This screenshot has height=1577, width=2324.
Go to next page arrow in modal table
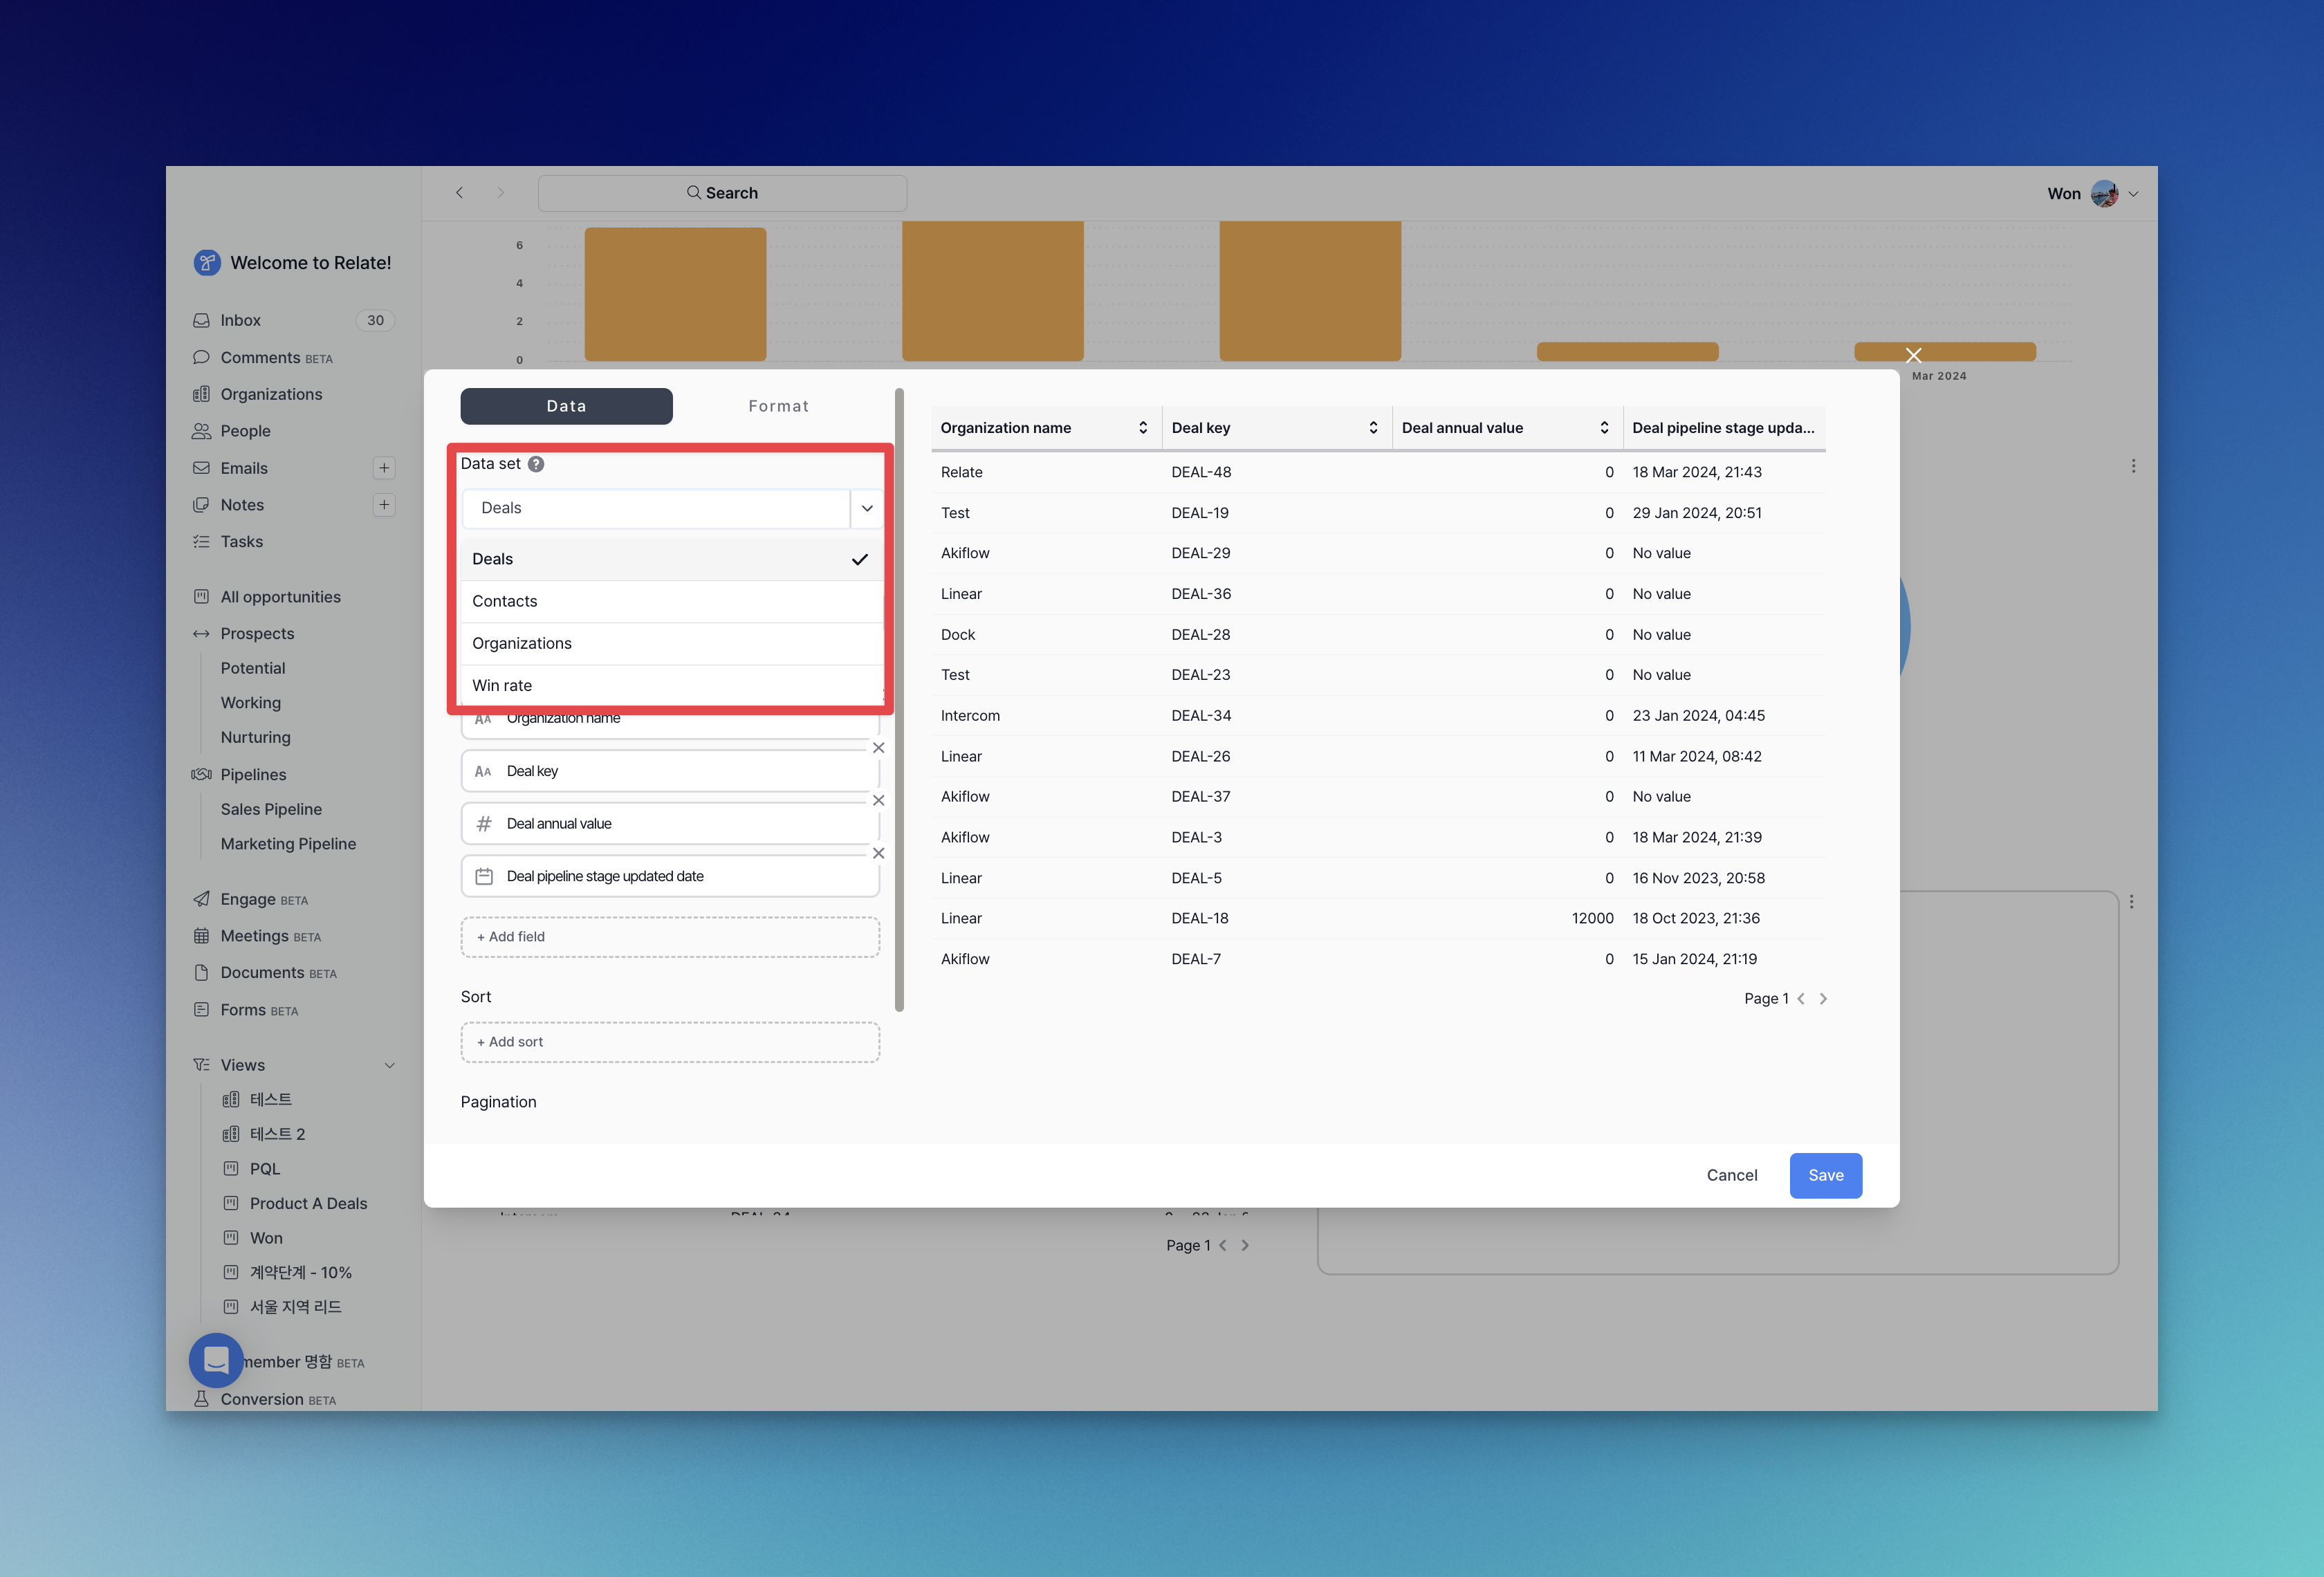click(x=1823, y=998)
